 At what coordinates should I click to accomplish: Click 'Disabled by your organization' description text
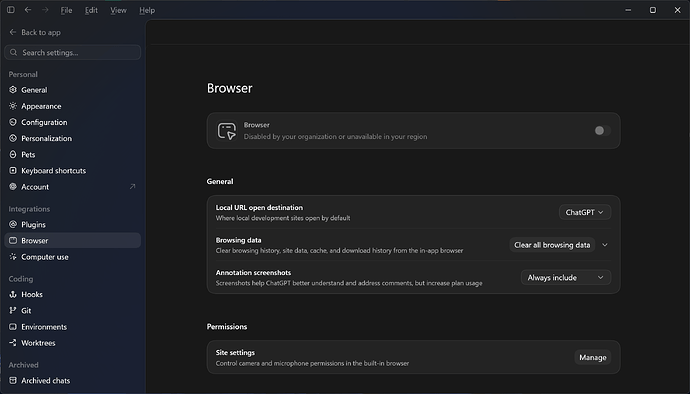click(335, 136)
